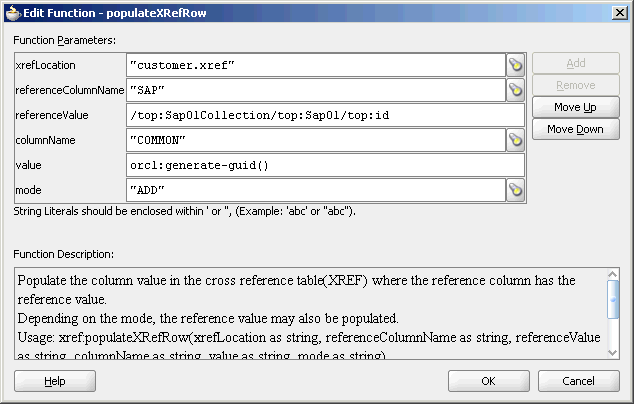634x404 pixels.
Task: Click description scrollbar up arrow
Action: (613, 275)
